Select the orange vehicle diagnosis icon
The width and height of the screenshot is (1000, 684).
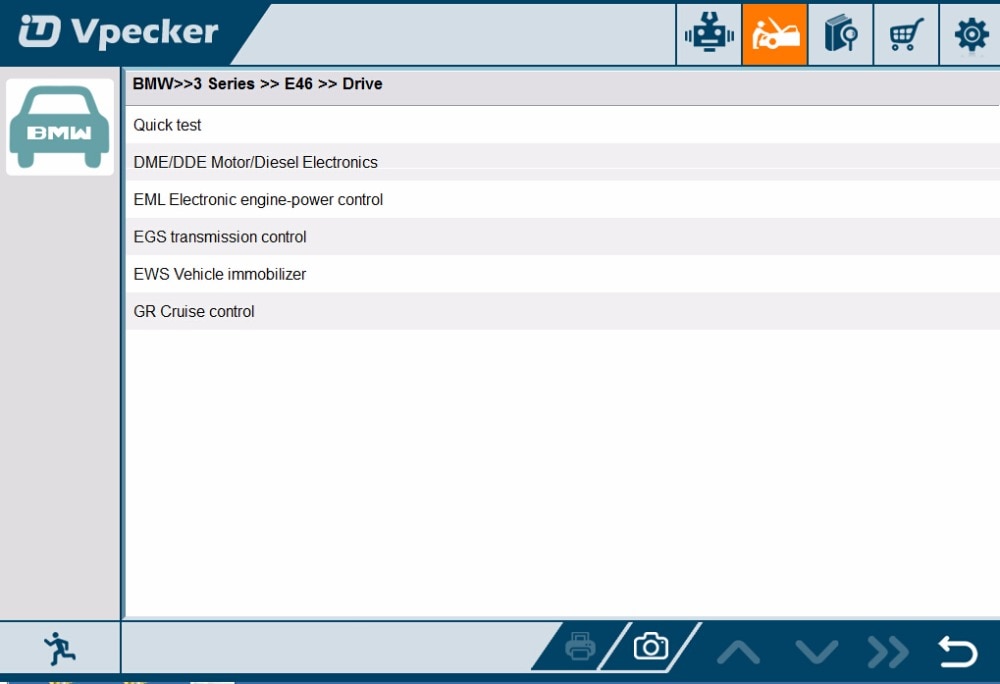[x=774, y=35]
